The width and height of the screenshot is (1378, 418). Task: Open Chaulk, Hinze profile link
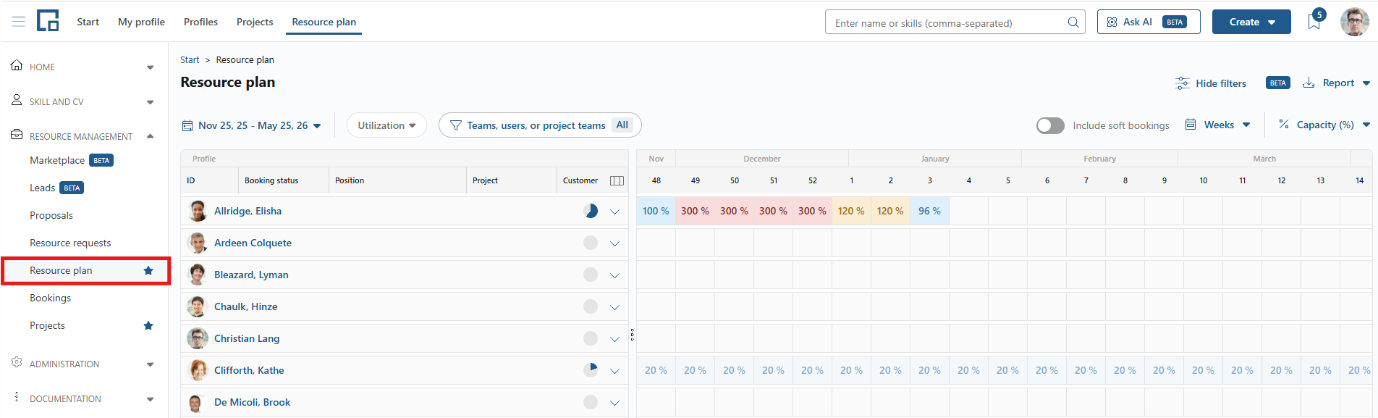tap(246, 307)
